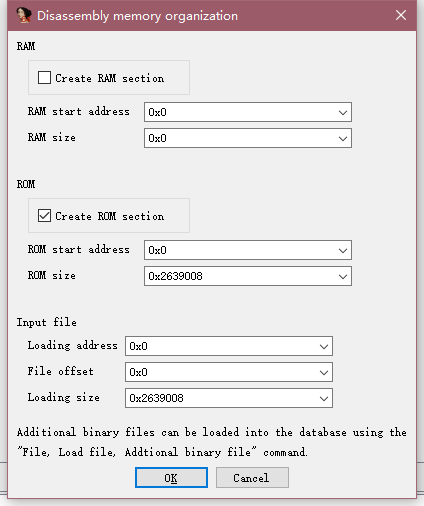Image resolution: width=424 pixels, height=506 pixels.
Task: Expand the ROM start address dropdown arrow
Action: [x=343, y=250]
